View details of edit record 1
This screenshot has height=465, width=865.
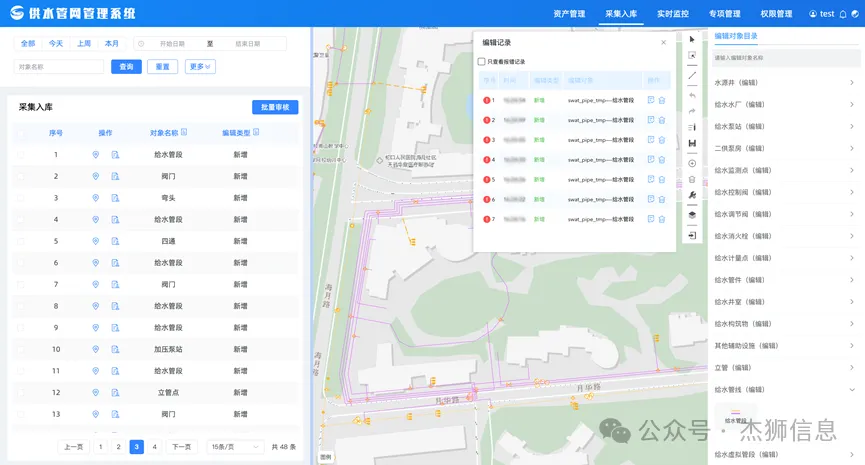click(x=651, y=100)
